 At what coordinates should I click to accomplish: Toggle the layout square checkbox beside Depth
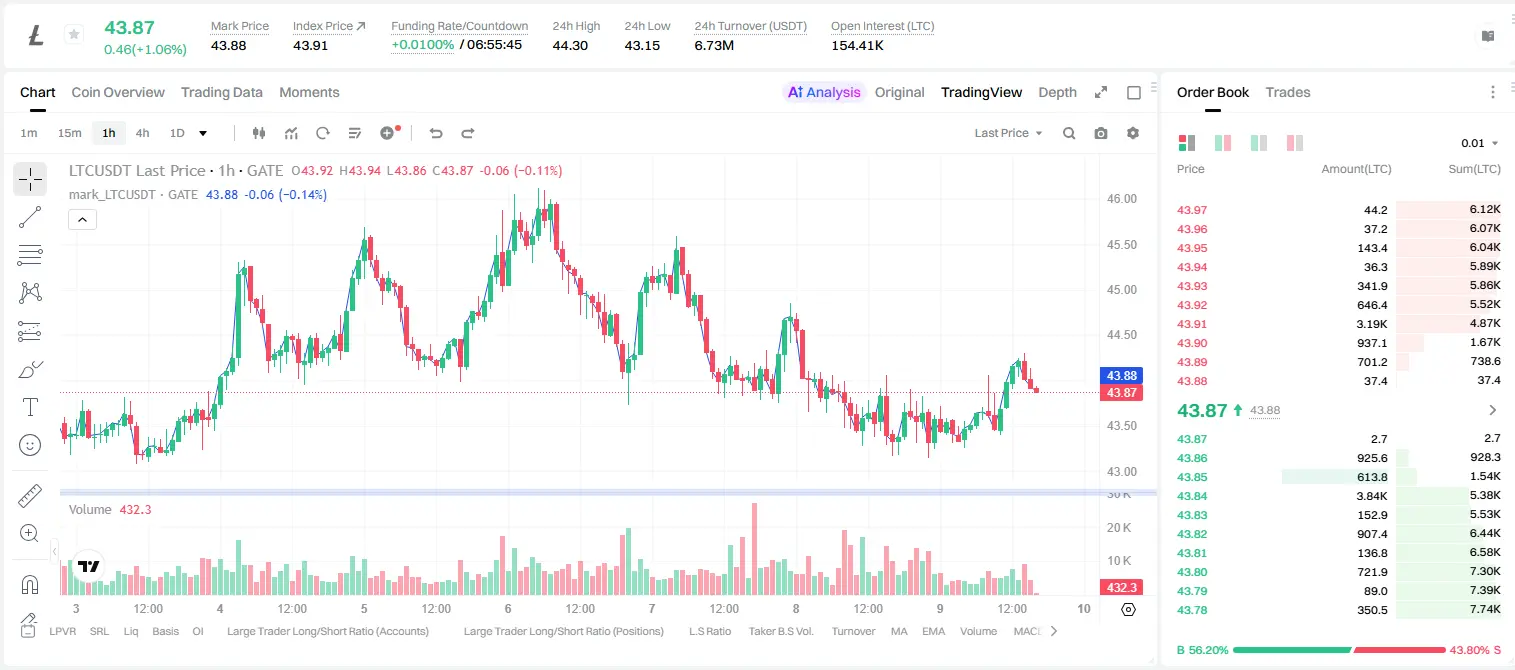(1134, 93)
